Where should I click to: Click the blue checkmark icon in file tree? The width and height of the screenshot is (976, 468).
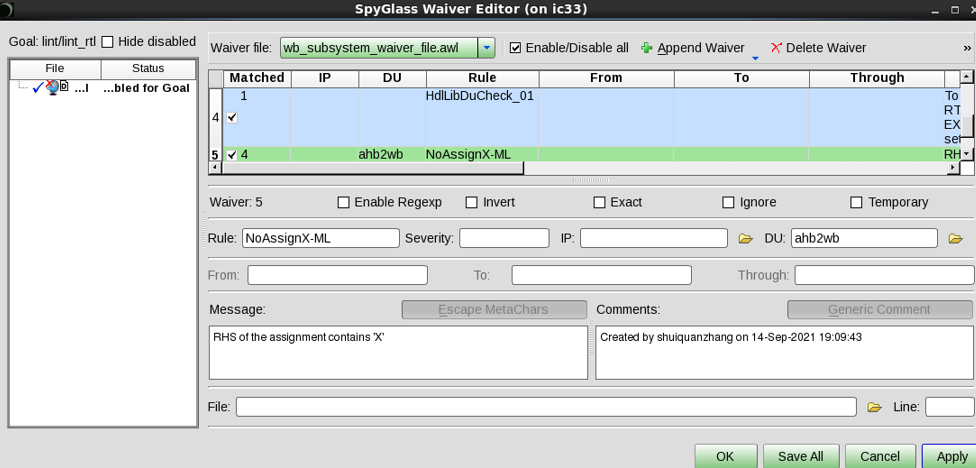tap(37, 88)
